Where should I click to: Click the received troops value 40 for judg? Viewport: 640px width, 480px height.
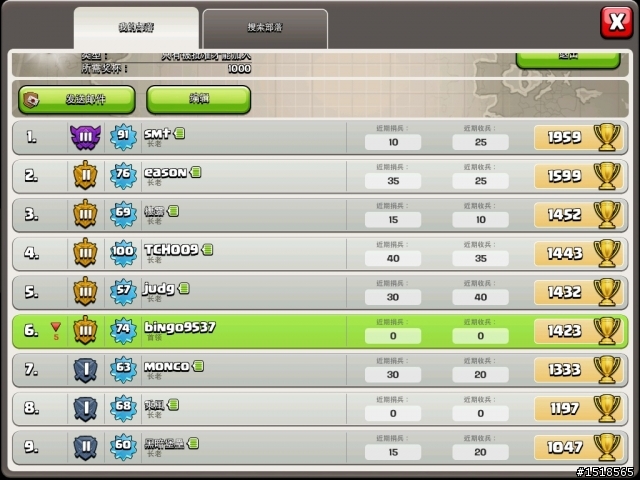pyautogui.click(x=480, y=297)
